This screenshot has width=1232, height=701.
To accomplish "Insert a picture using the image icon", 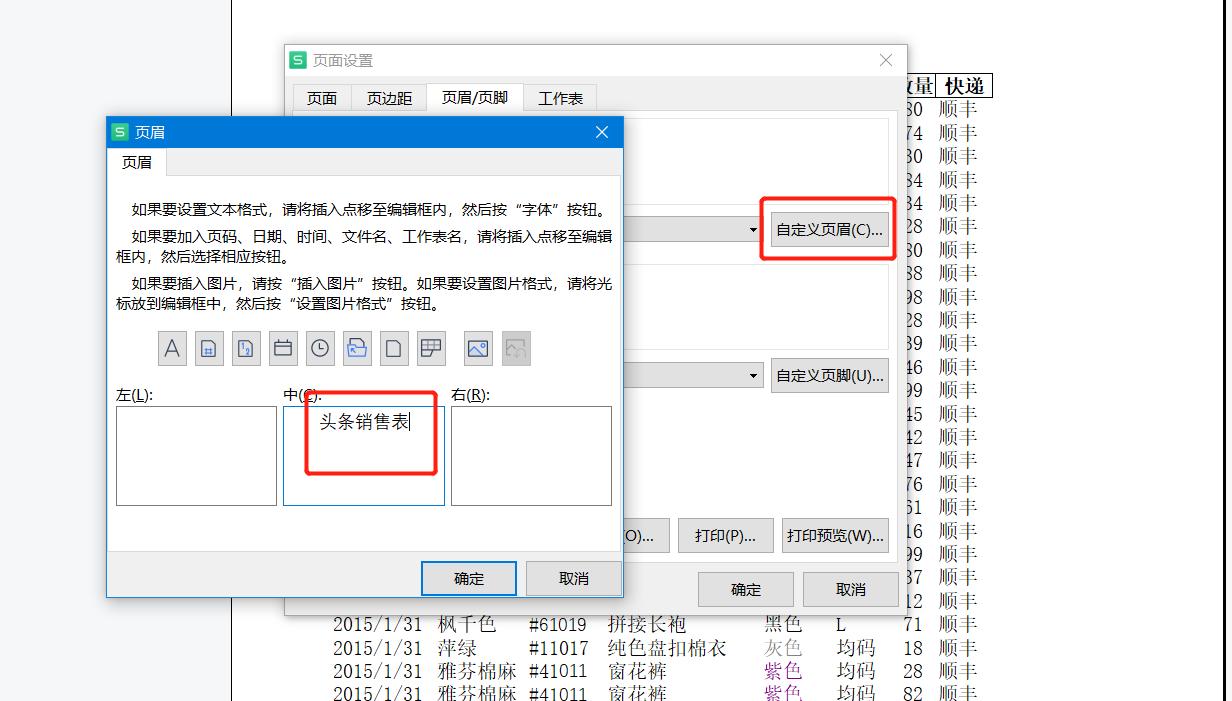I will pos(477,348).
